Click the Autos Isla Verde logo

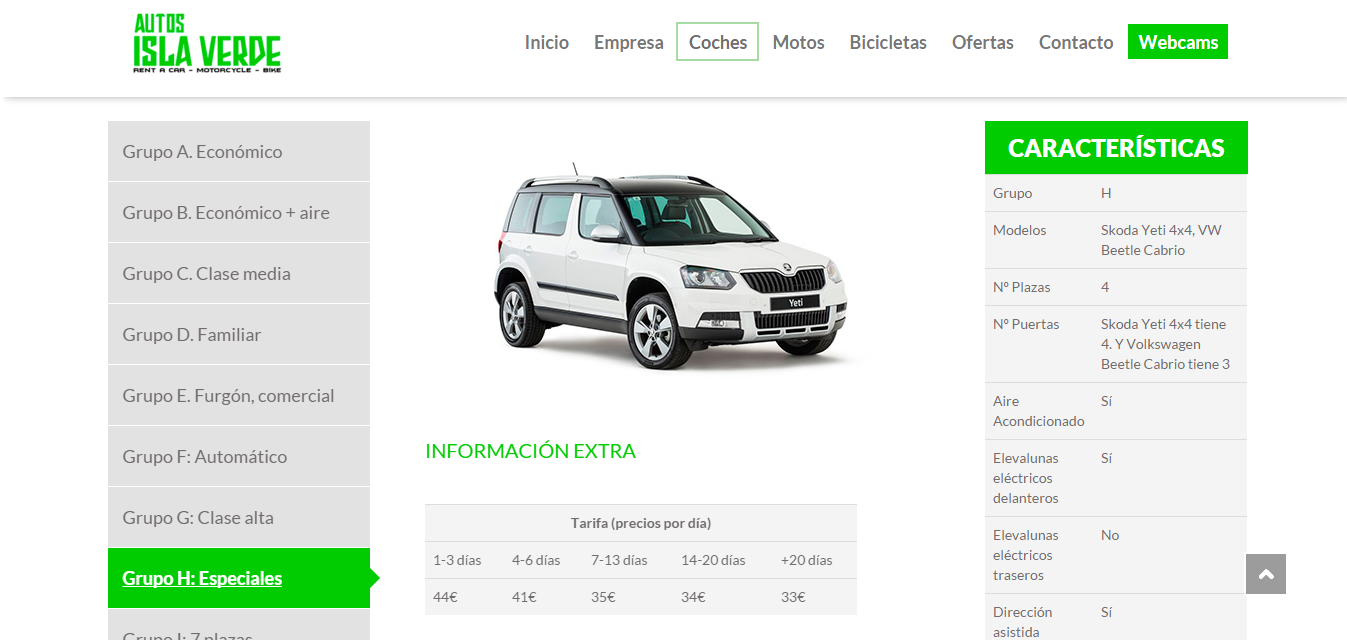tap(207, 43)
